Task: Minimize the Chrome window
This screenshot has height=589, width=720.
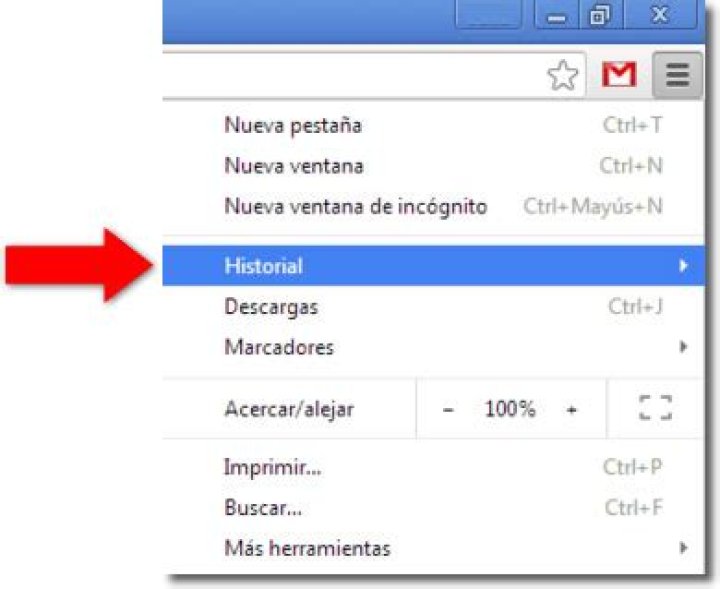Action: tap(557, 15)
